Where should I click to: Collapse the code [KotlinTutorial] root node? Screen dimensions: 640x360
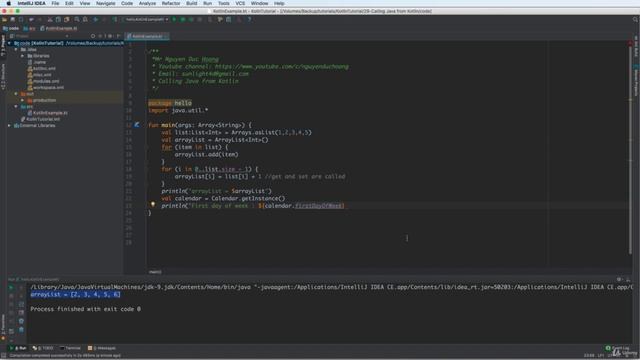point(9,43)
